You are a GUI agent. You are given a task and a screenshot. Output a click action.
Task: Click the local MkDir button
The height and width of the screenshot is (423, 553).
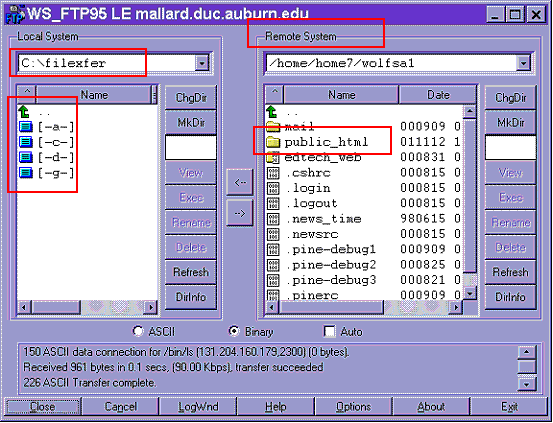click(191, 122)
